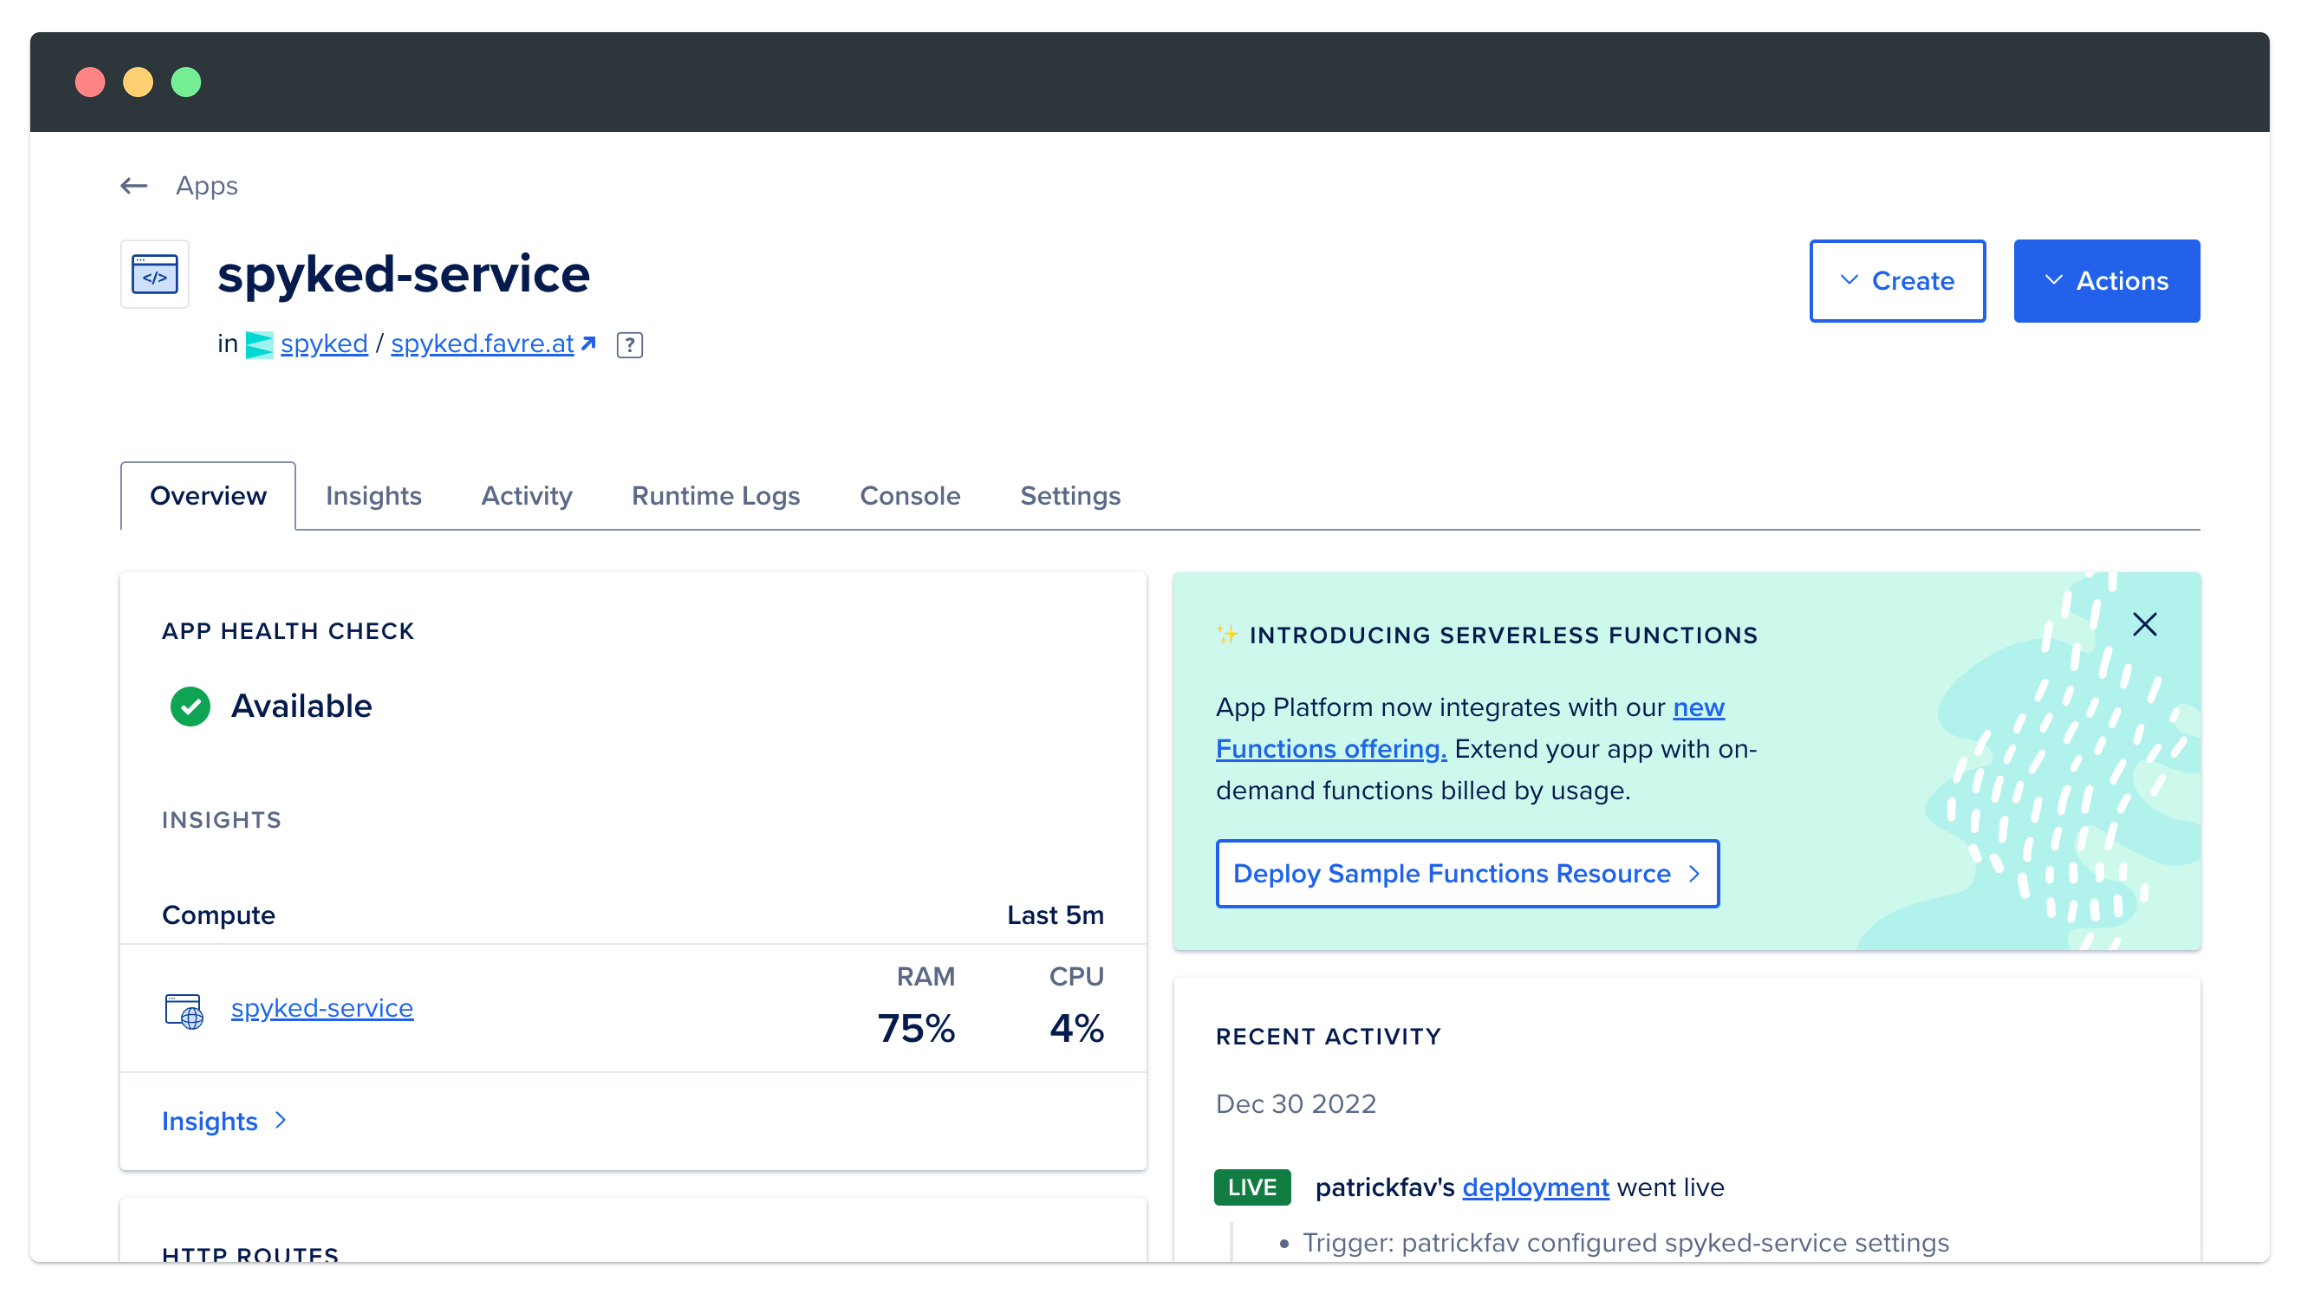Go to the Settings tab

pyautogui.click(x=1069, y=496)
